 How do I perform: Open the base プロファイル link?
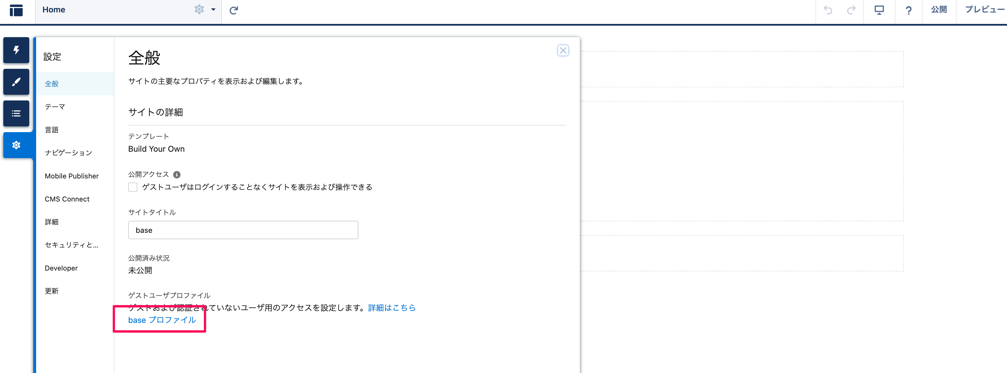(x=162, y=320)
